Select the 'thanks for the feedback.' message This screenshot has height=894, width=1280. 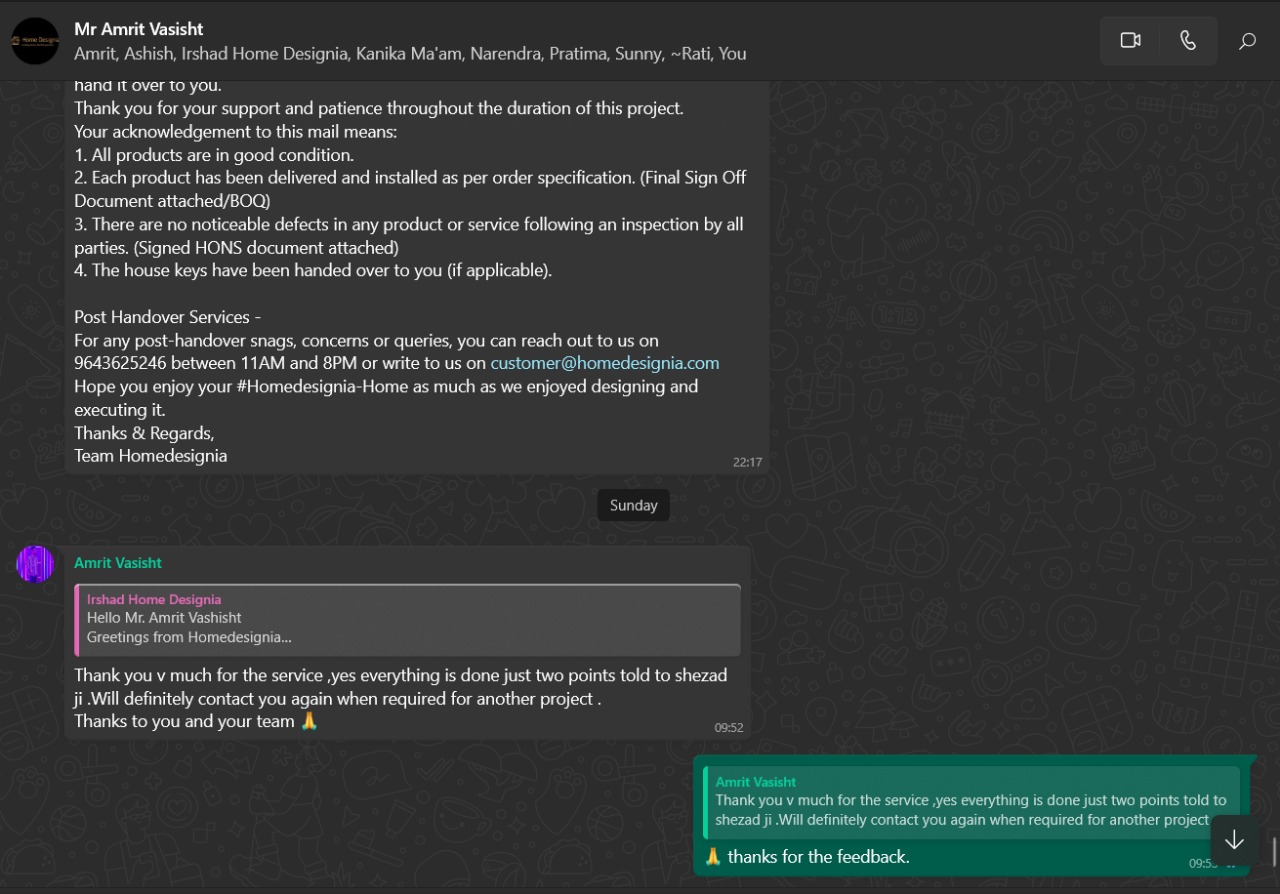pyautogui.click(x=818, y=857)
